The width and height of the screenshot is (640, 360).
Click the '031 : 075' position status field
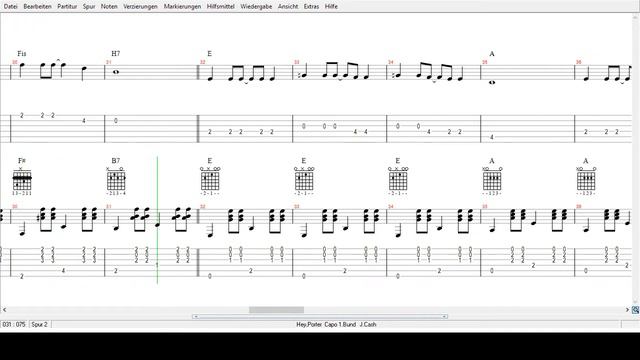pyautogui.click(x=14, y=324)
